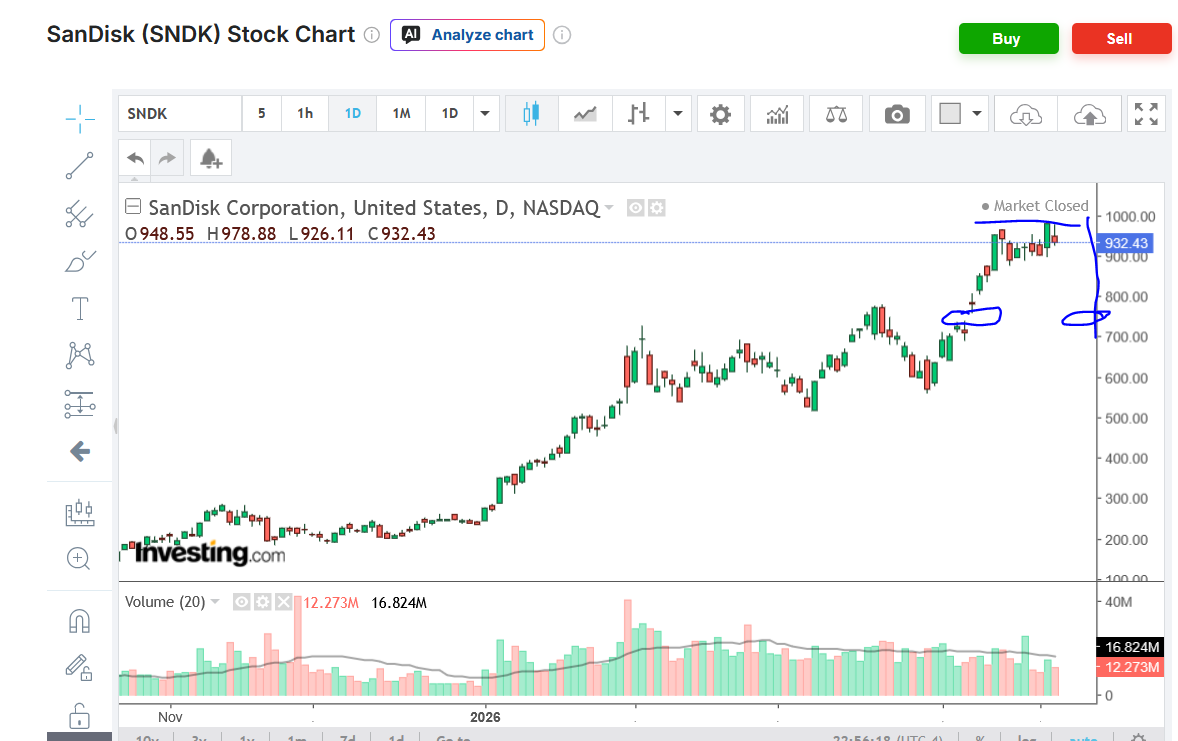Click the back arrow sidebar icon

click(80, 451)
